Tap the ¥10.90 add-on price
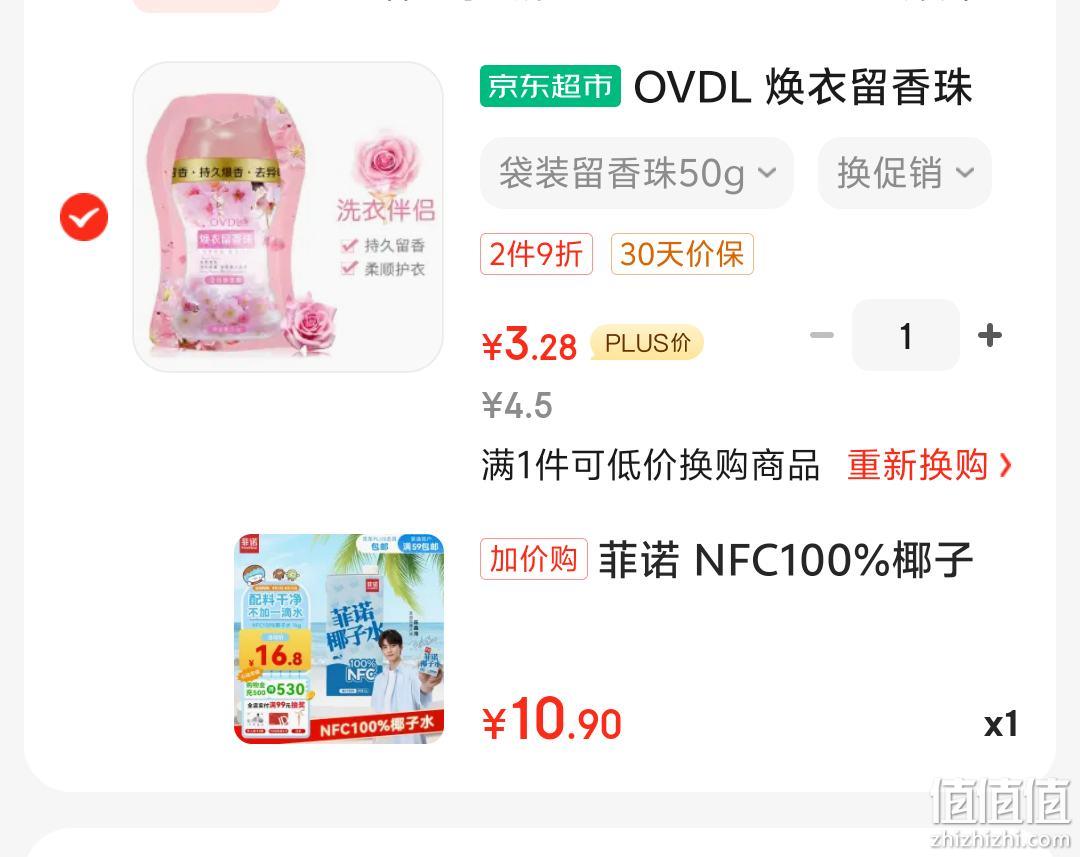 click(x=551, y=720)
